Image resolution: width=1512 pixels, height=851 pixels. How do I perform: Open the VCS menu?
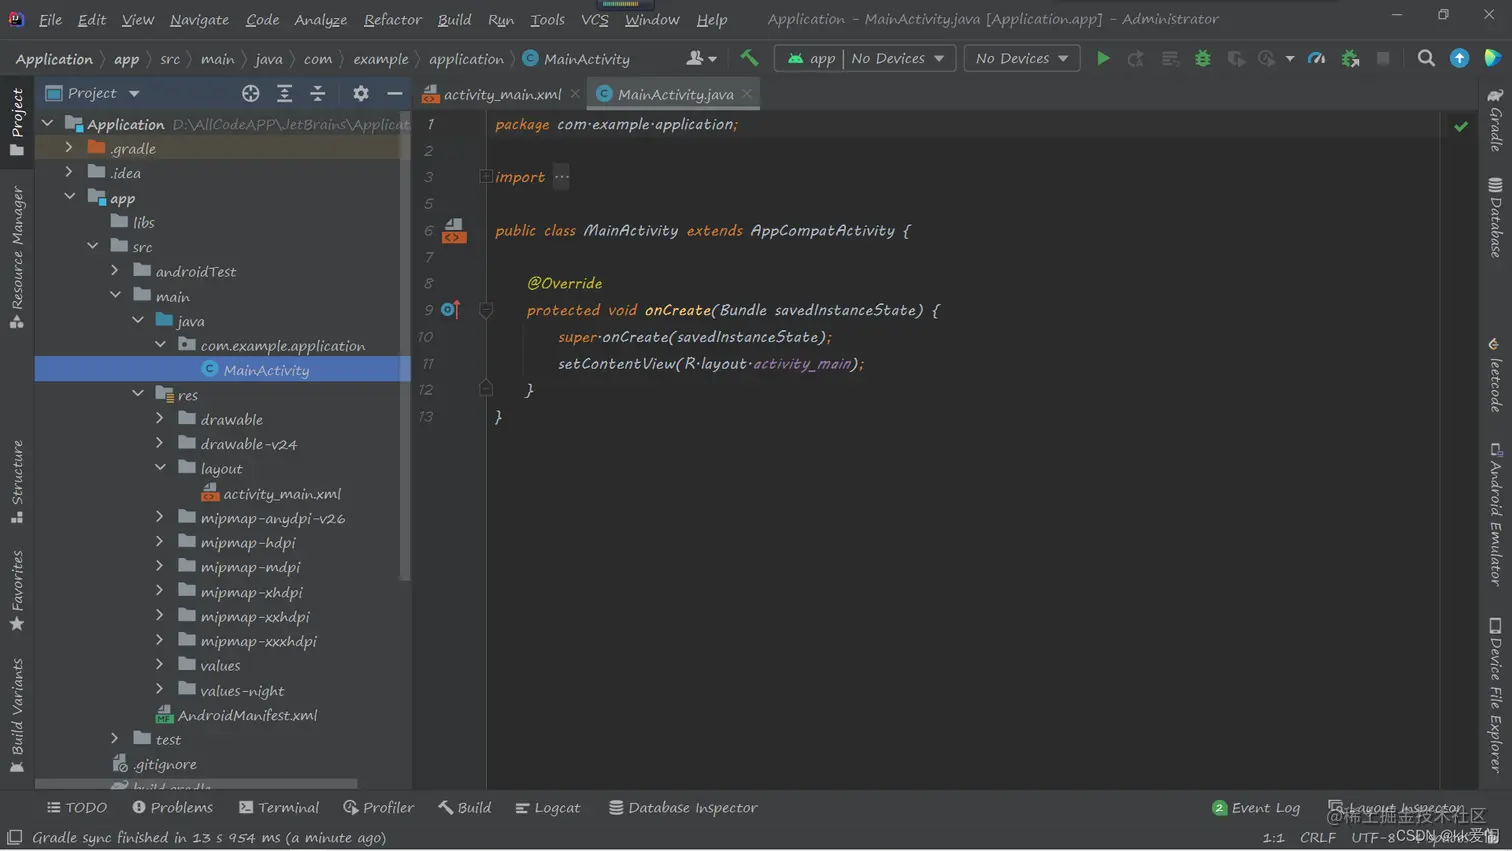point(595,19)
